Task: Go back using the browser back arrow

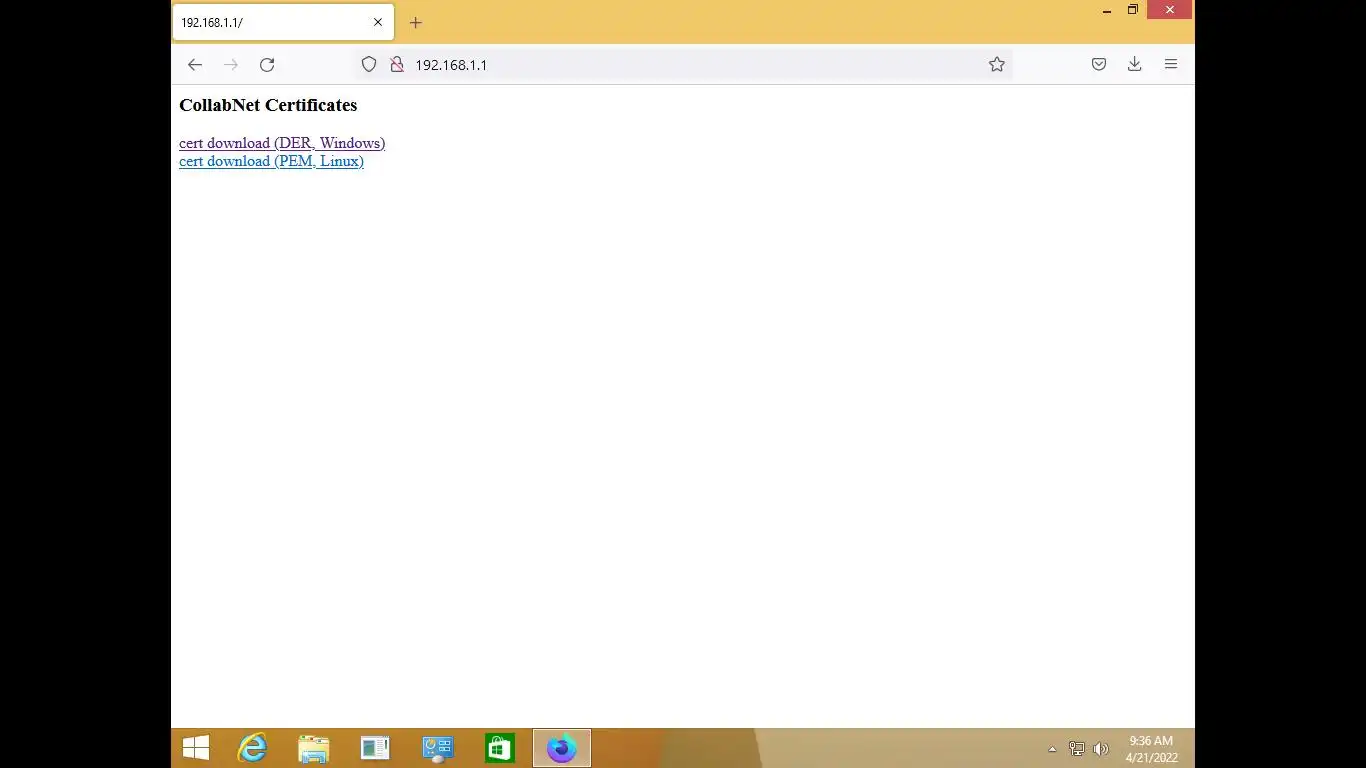Action: (x=195, y=64)
